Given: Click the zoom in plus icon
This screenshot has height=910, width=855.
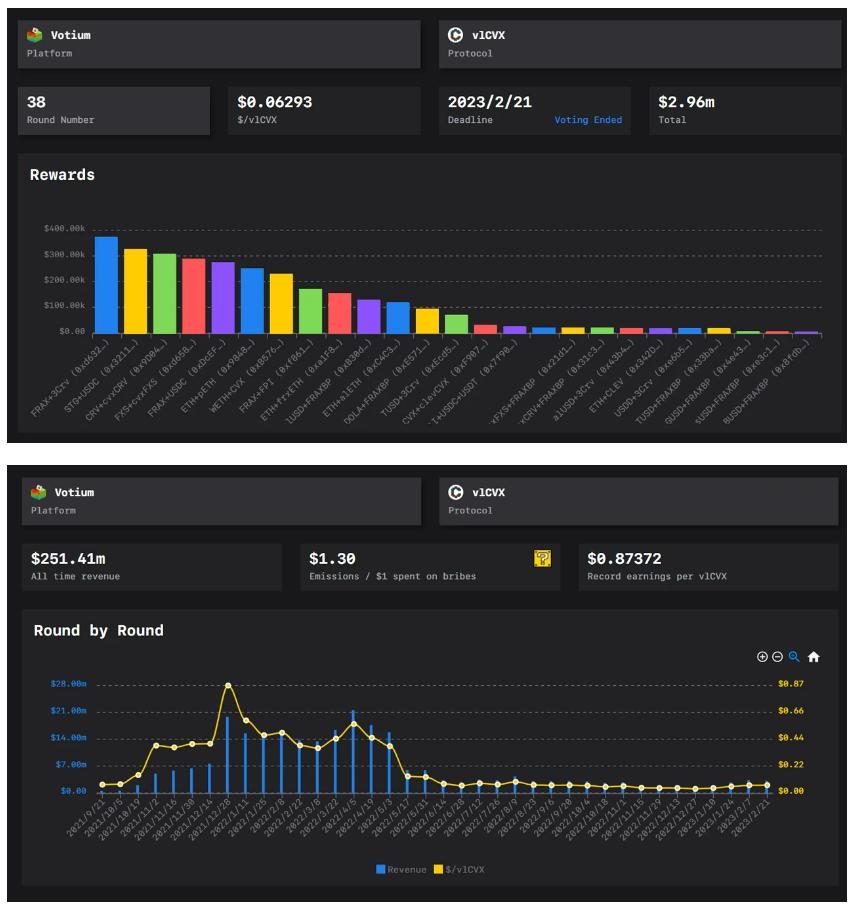Looking at the screenshot, I should pos(763,657).
